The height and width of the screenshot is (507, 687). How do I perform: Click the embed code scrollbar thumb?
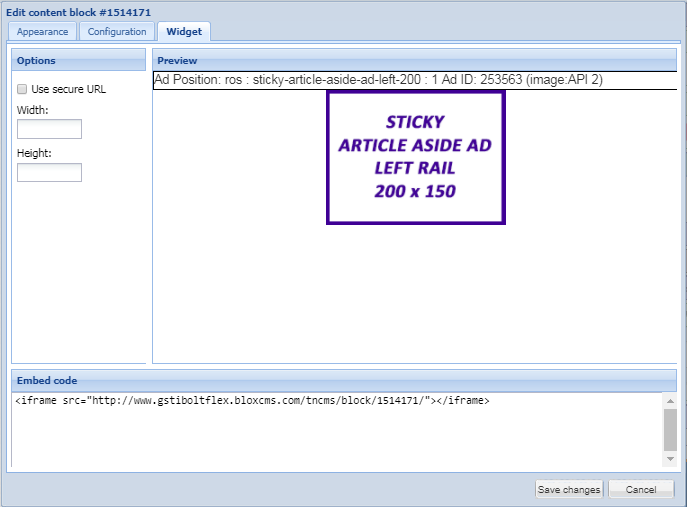670,430
